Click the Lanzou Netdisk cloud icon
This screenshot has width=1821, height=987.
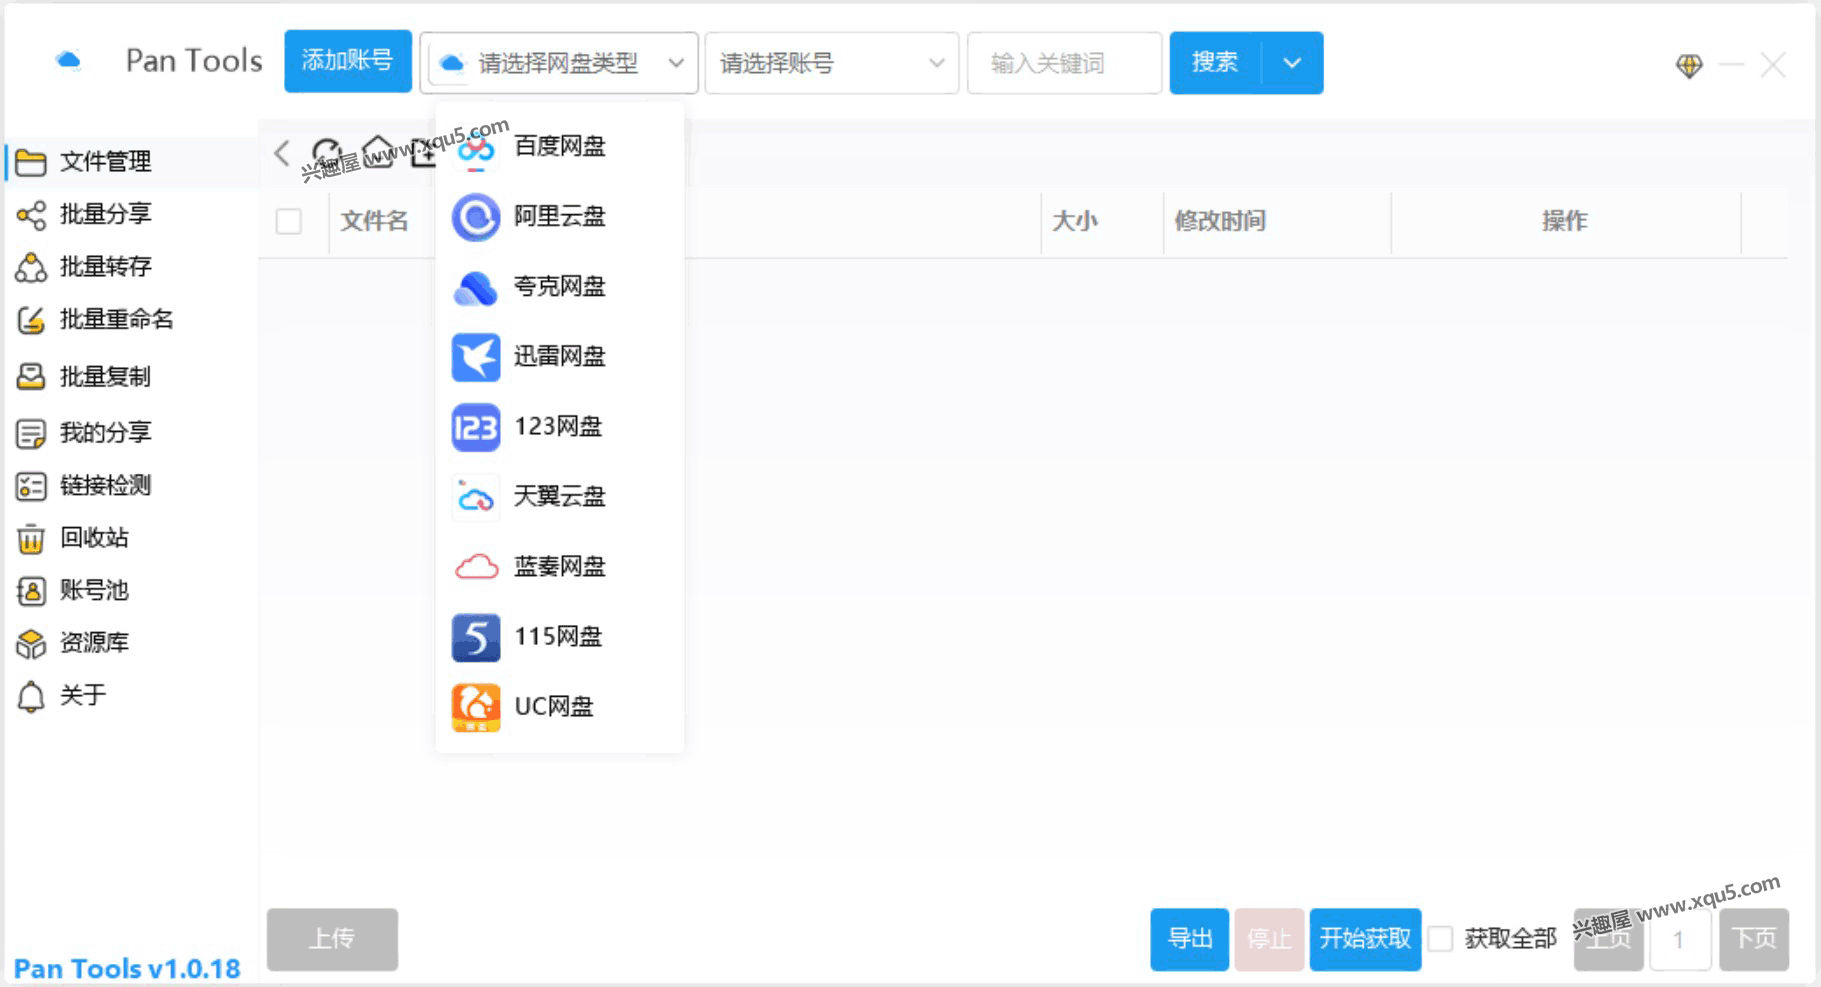(x=476, y=567)
